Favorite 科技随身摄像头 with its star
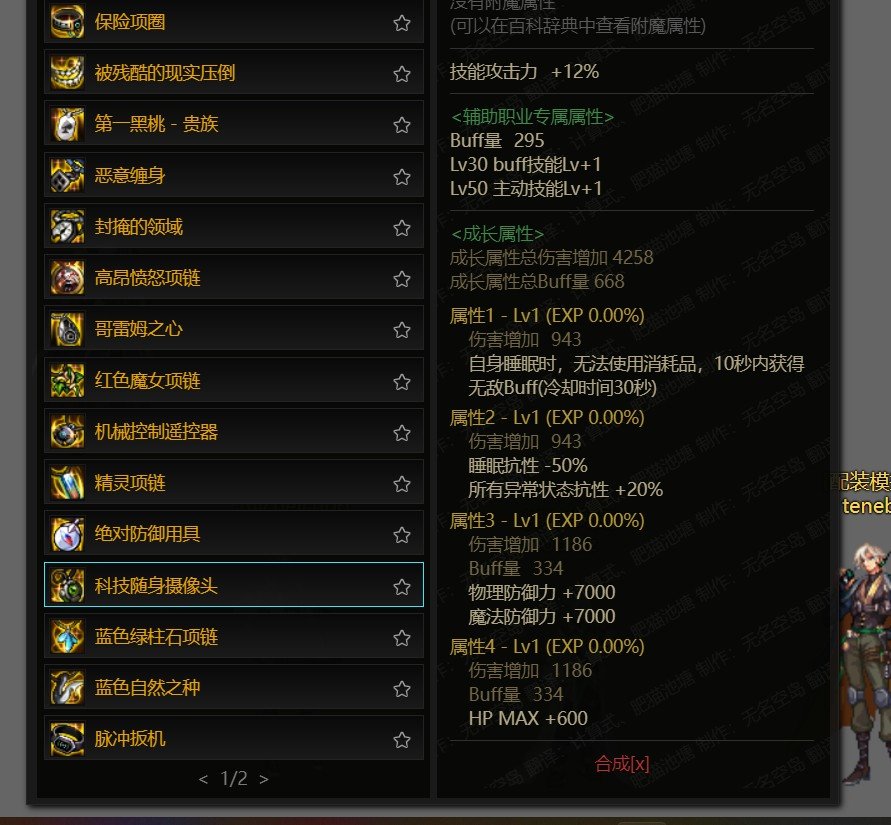Screen dimensions: 891x825 point(402,586)
